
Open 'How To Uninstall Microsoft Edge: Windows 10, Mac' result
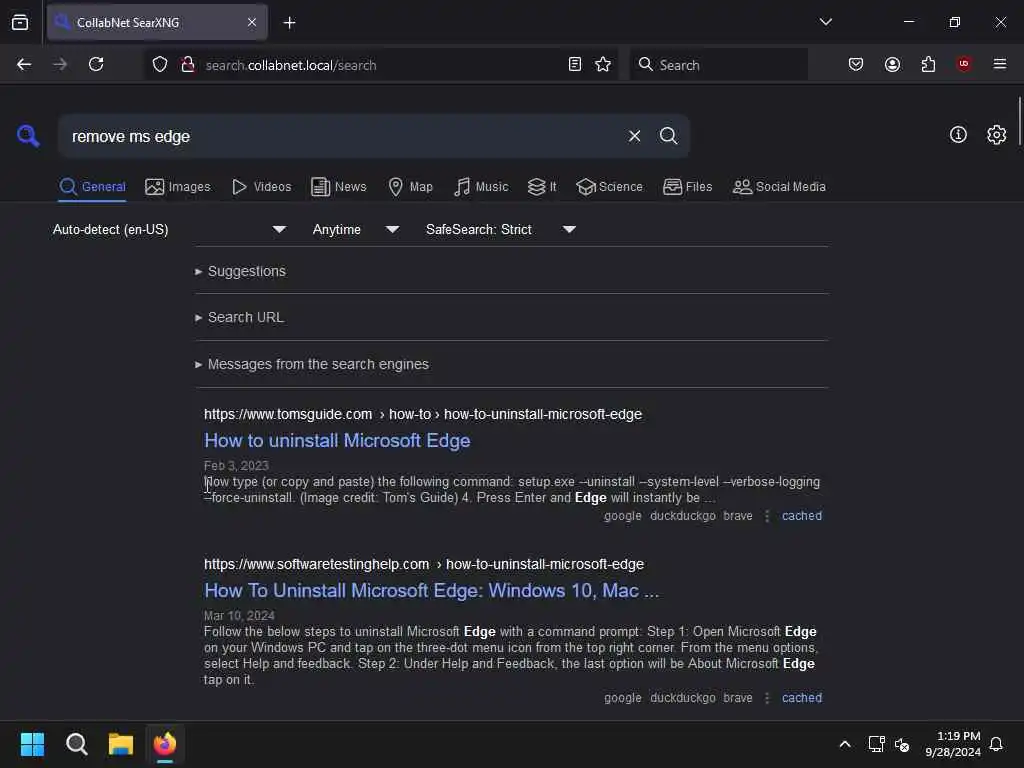pos(432,590)
